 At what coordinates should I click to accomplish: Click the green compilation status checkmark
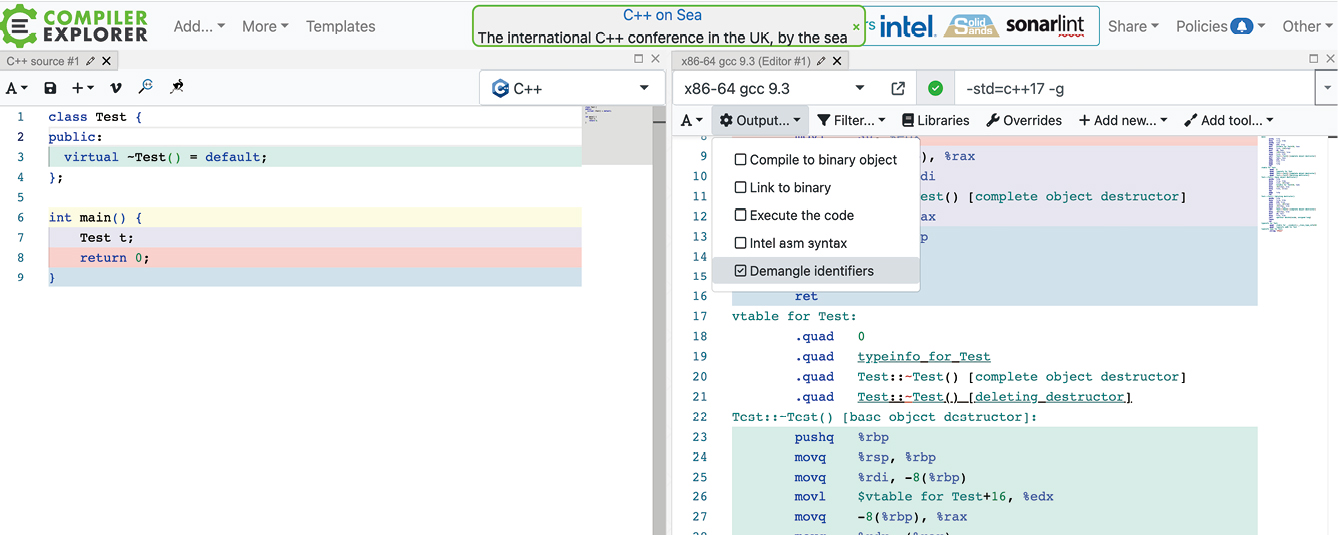point(935,88)
